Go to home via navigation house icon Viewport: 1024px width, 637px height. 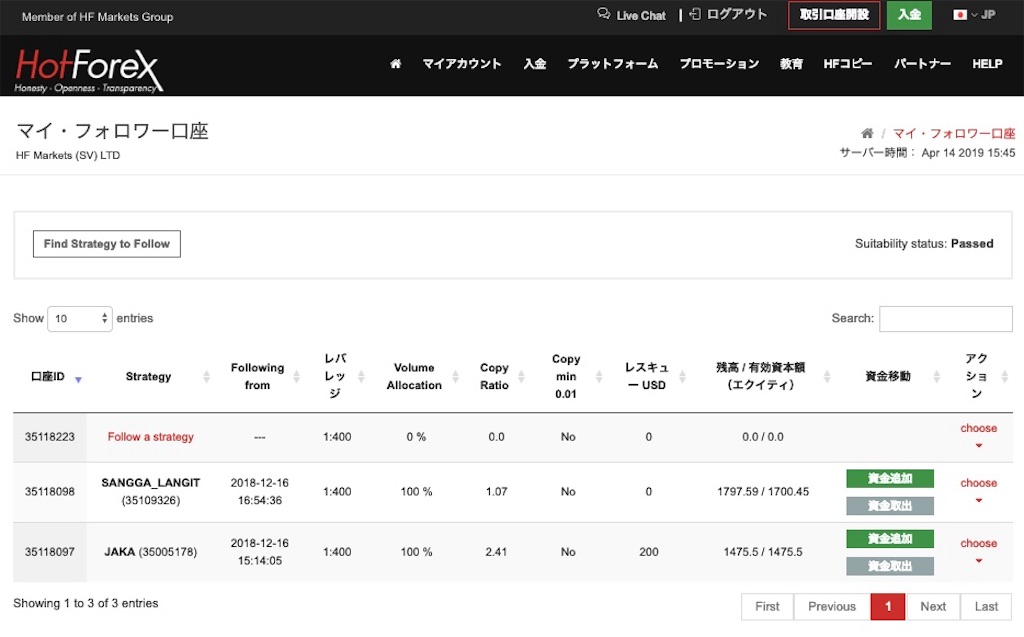[395, 63]
